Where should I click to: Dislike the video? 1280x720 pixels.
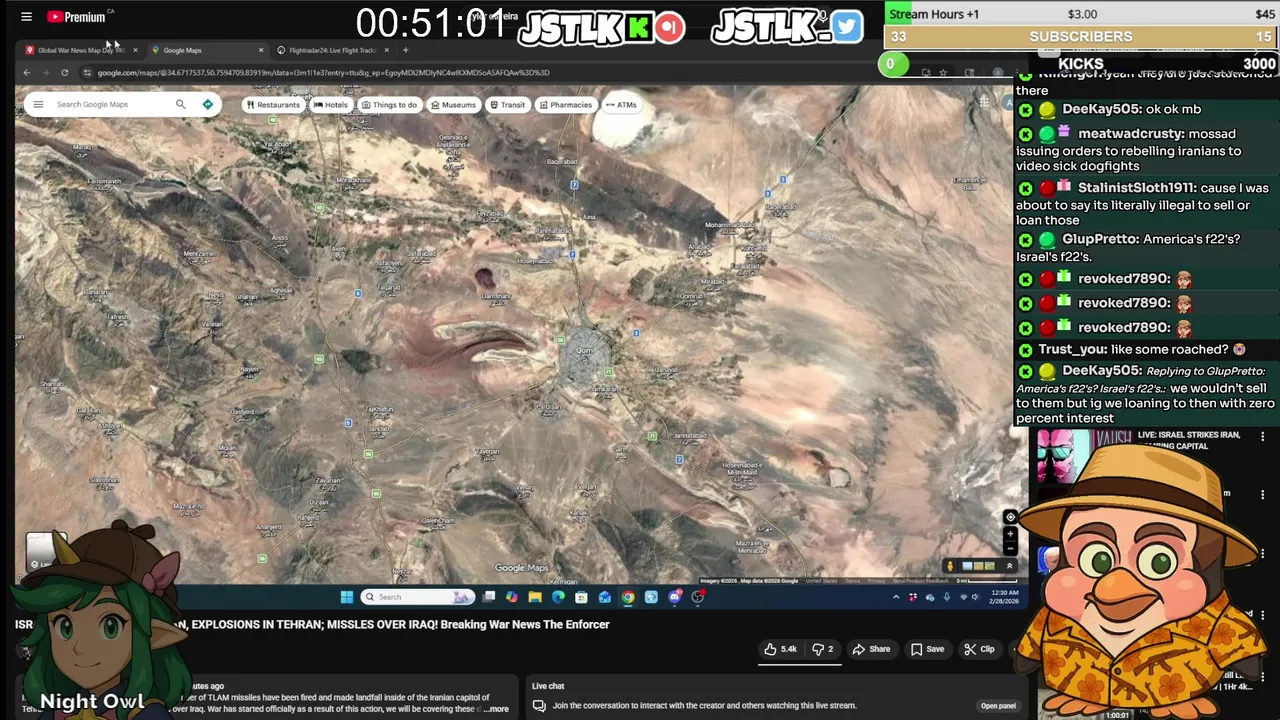pyautogui.click(x=823, y=649)
